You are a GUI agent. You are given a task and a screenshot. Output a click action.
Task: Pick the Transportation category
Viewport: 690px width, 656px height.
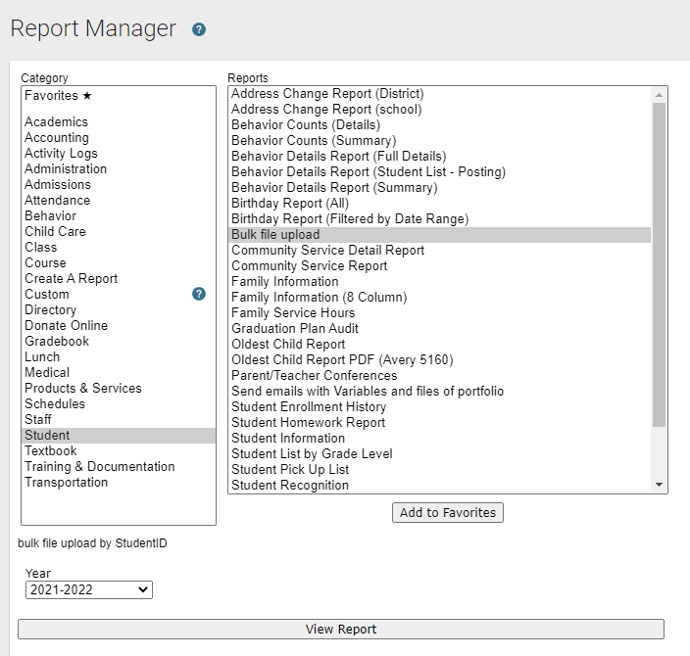(66, 482)
